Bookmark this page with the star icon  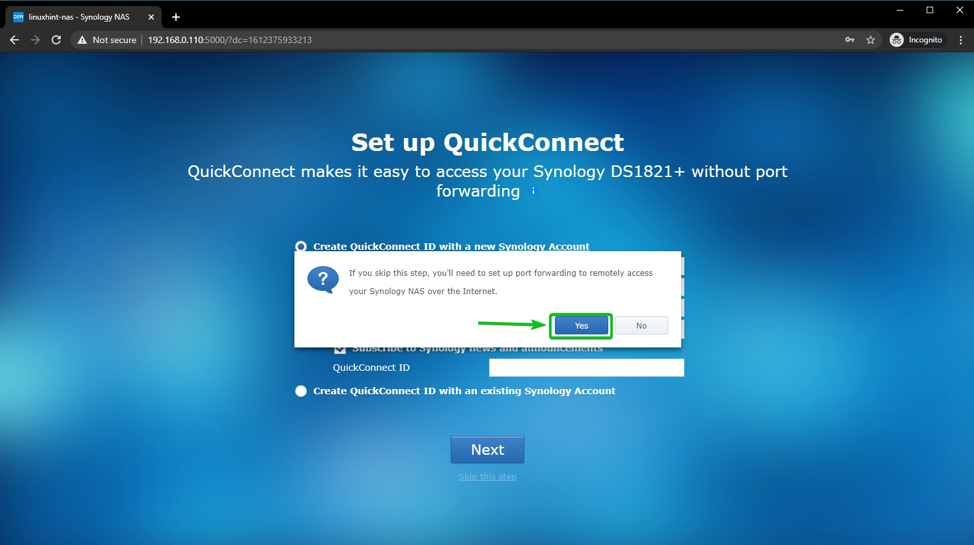[870, 40]
